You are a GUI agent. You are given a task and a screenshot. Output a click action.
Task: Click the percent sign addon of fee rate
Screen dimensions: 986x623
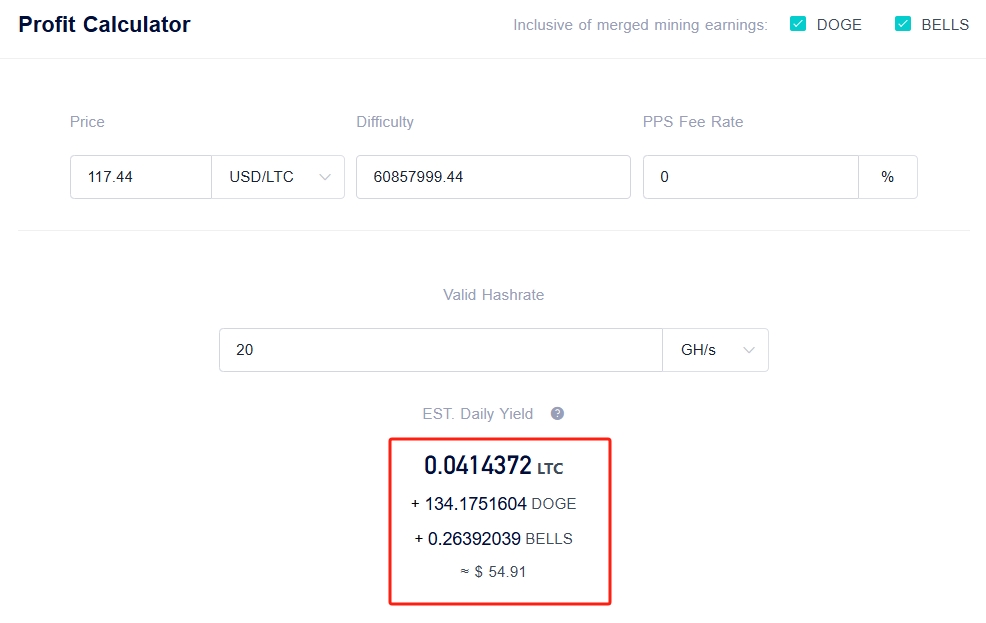click(x=887, y=177)
